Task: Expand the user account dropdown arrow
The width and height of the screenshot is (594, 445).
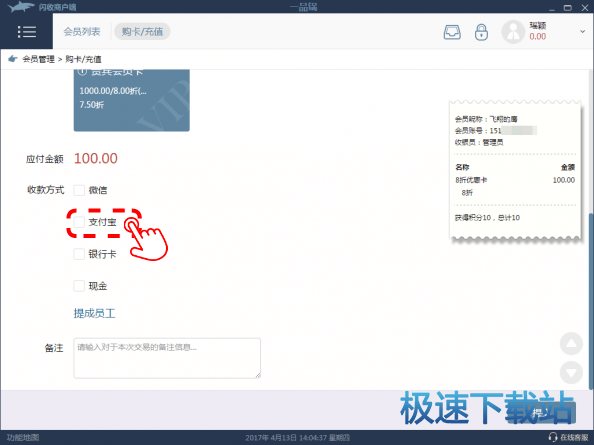Action: [x=582, y=31]
